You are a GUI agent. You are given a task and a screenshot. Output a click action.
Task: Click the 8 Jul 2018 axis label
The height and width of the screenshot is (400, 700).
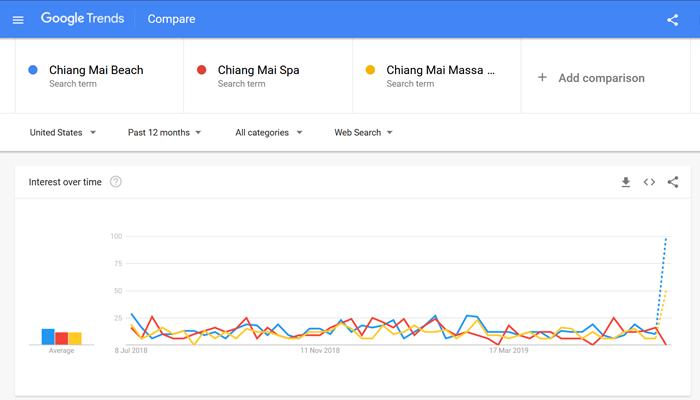(131, 350)
